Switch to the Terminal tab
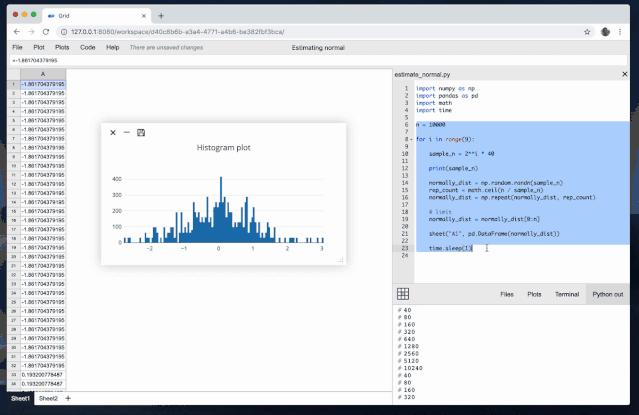This screenshot has width=639, height=415. (x=567, y=295)
